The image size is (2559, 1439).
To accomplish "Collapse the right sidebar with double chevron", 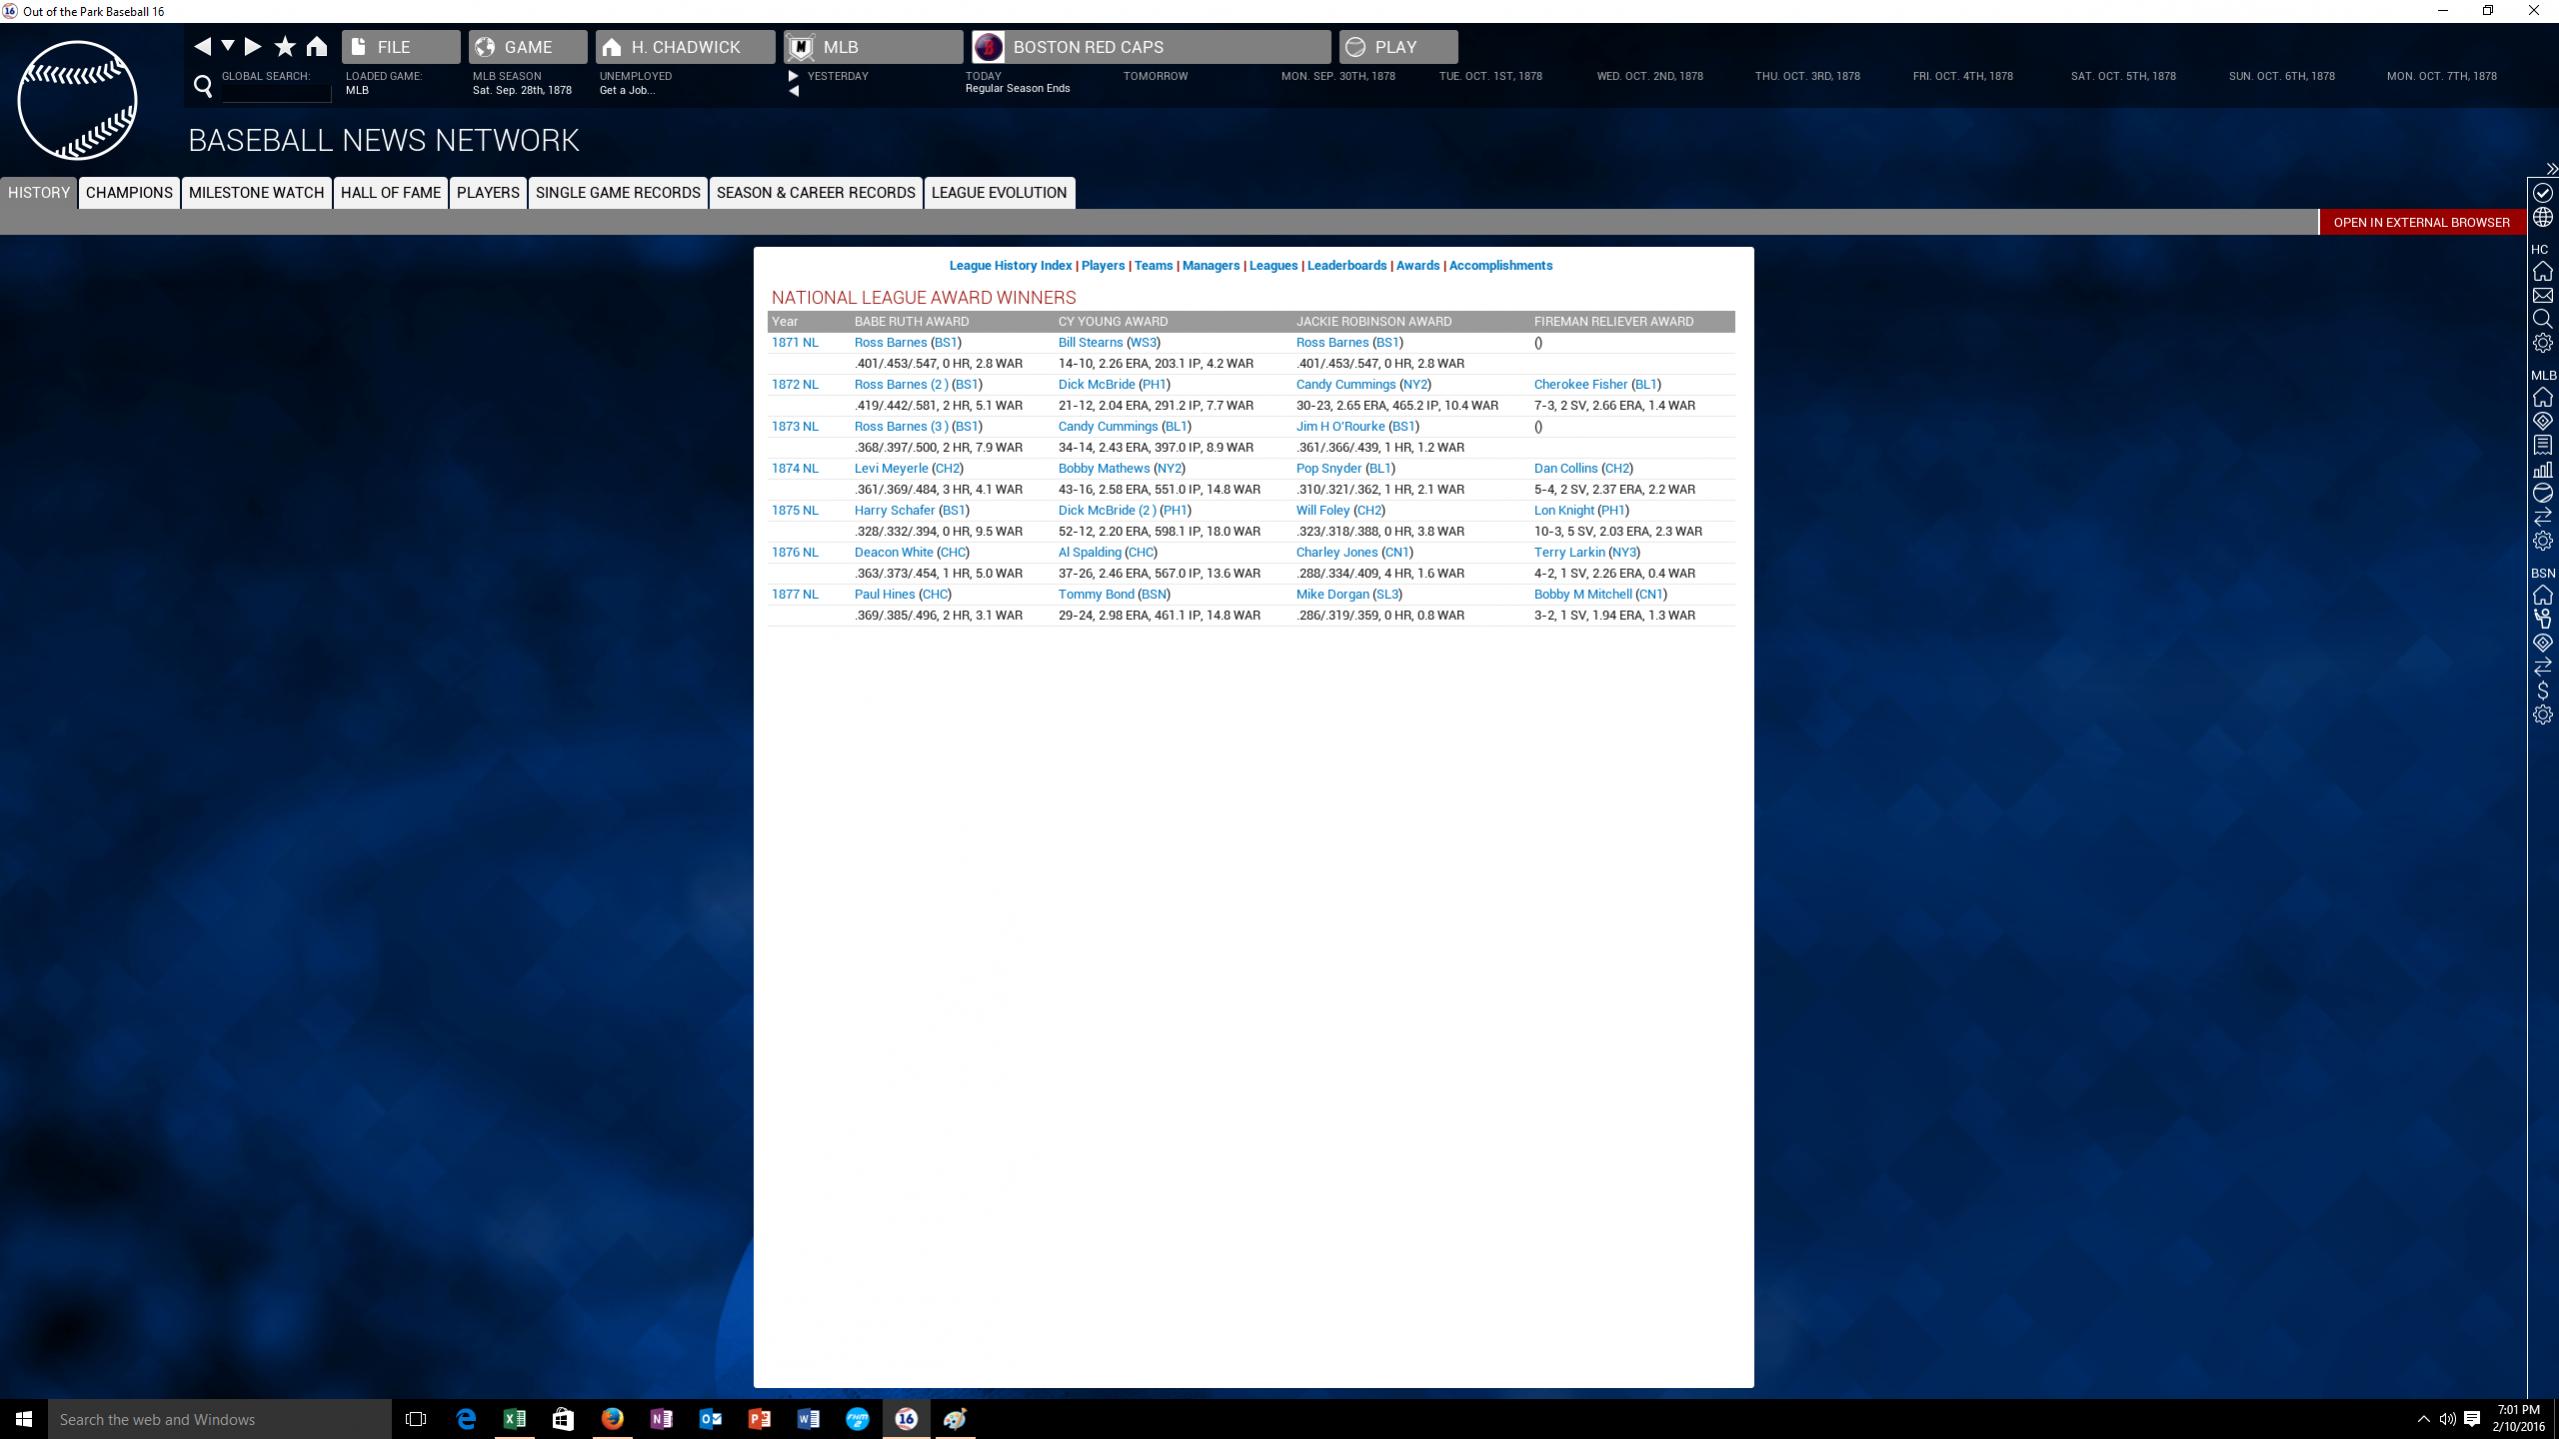I will tap(2551, 169).
